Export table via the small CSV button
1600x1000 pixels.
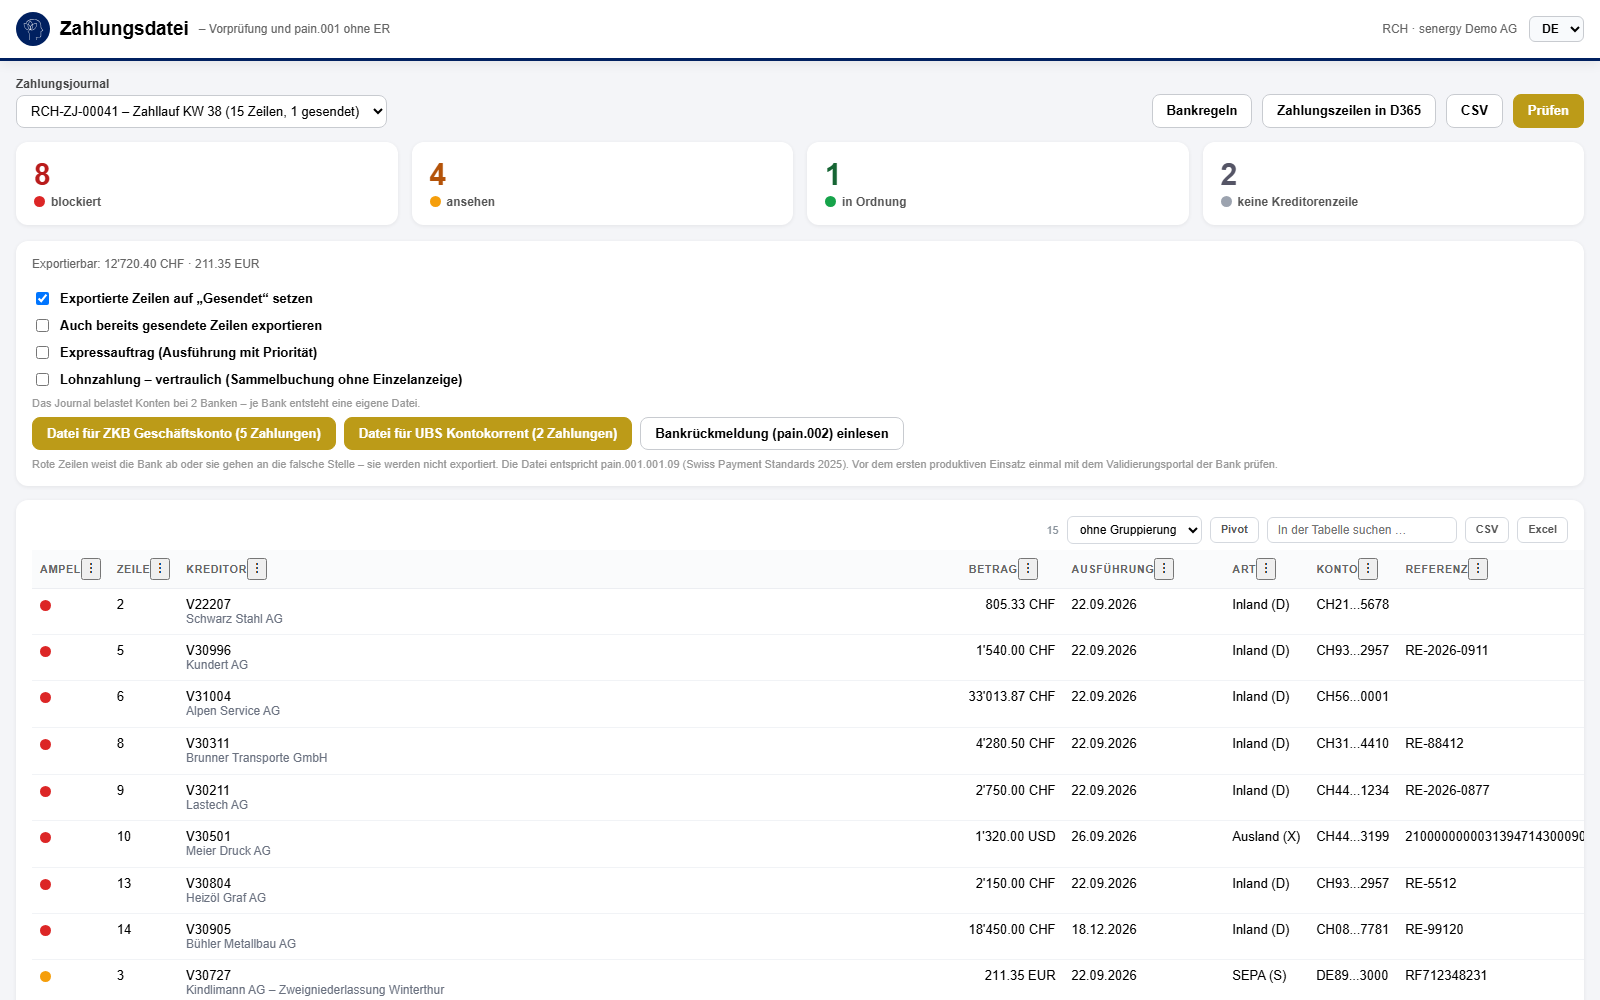pos(1487,530)
